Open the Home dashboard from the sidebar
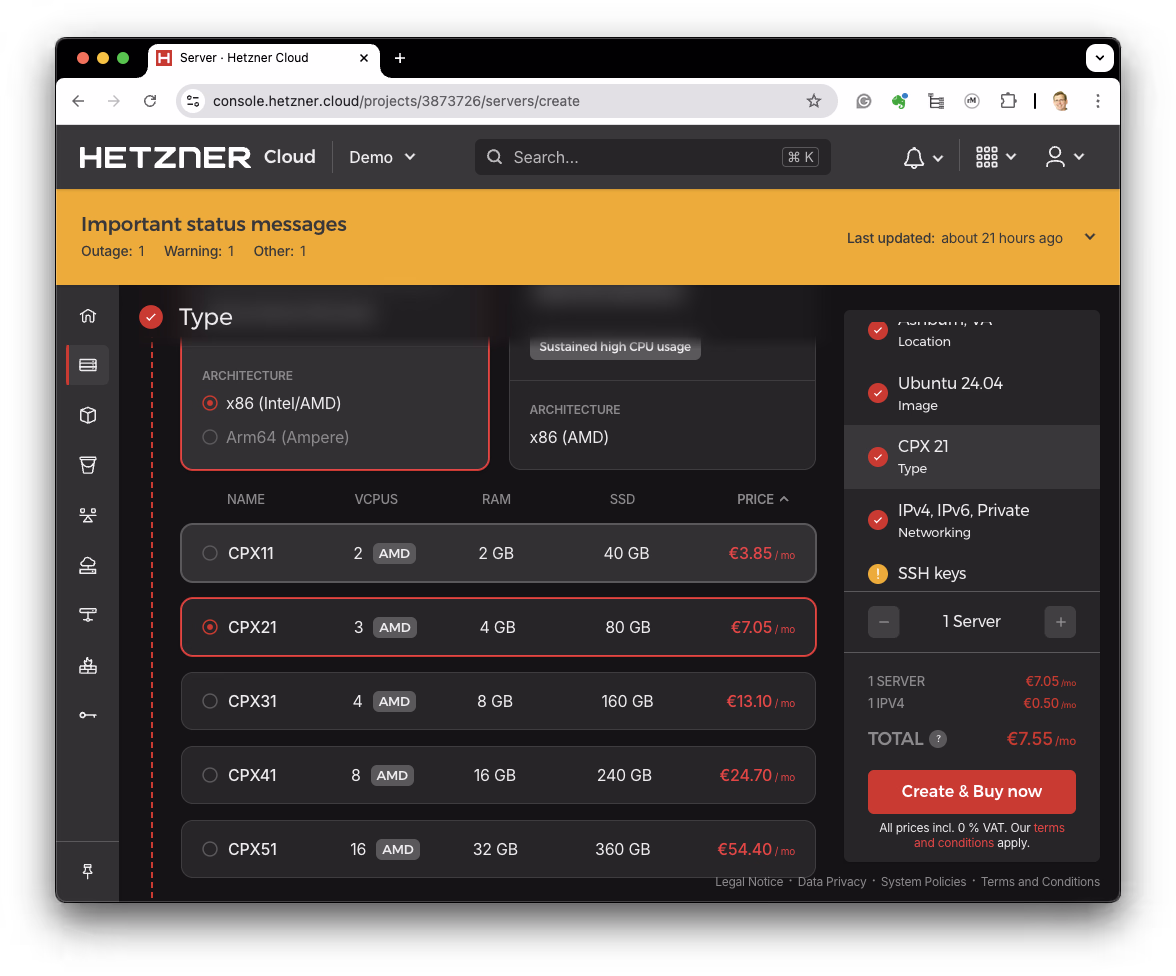The height and width of the screenshot is (976, 1176). point(88,315)
